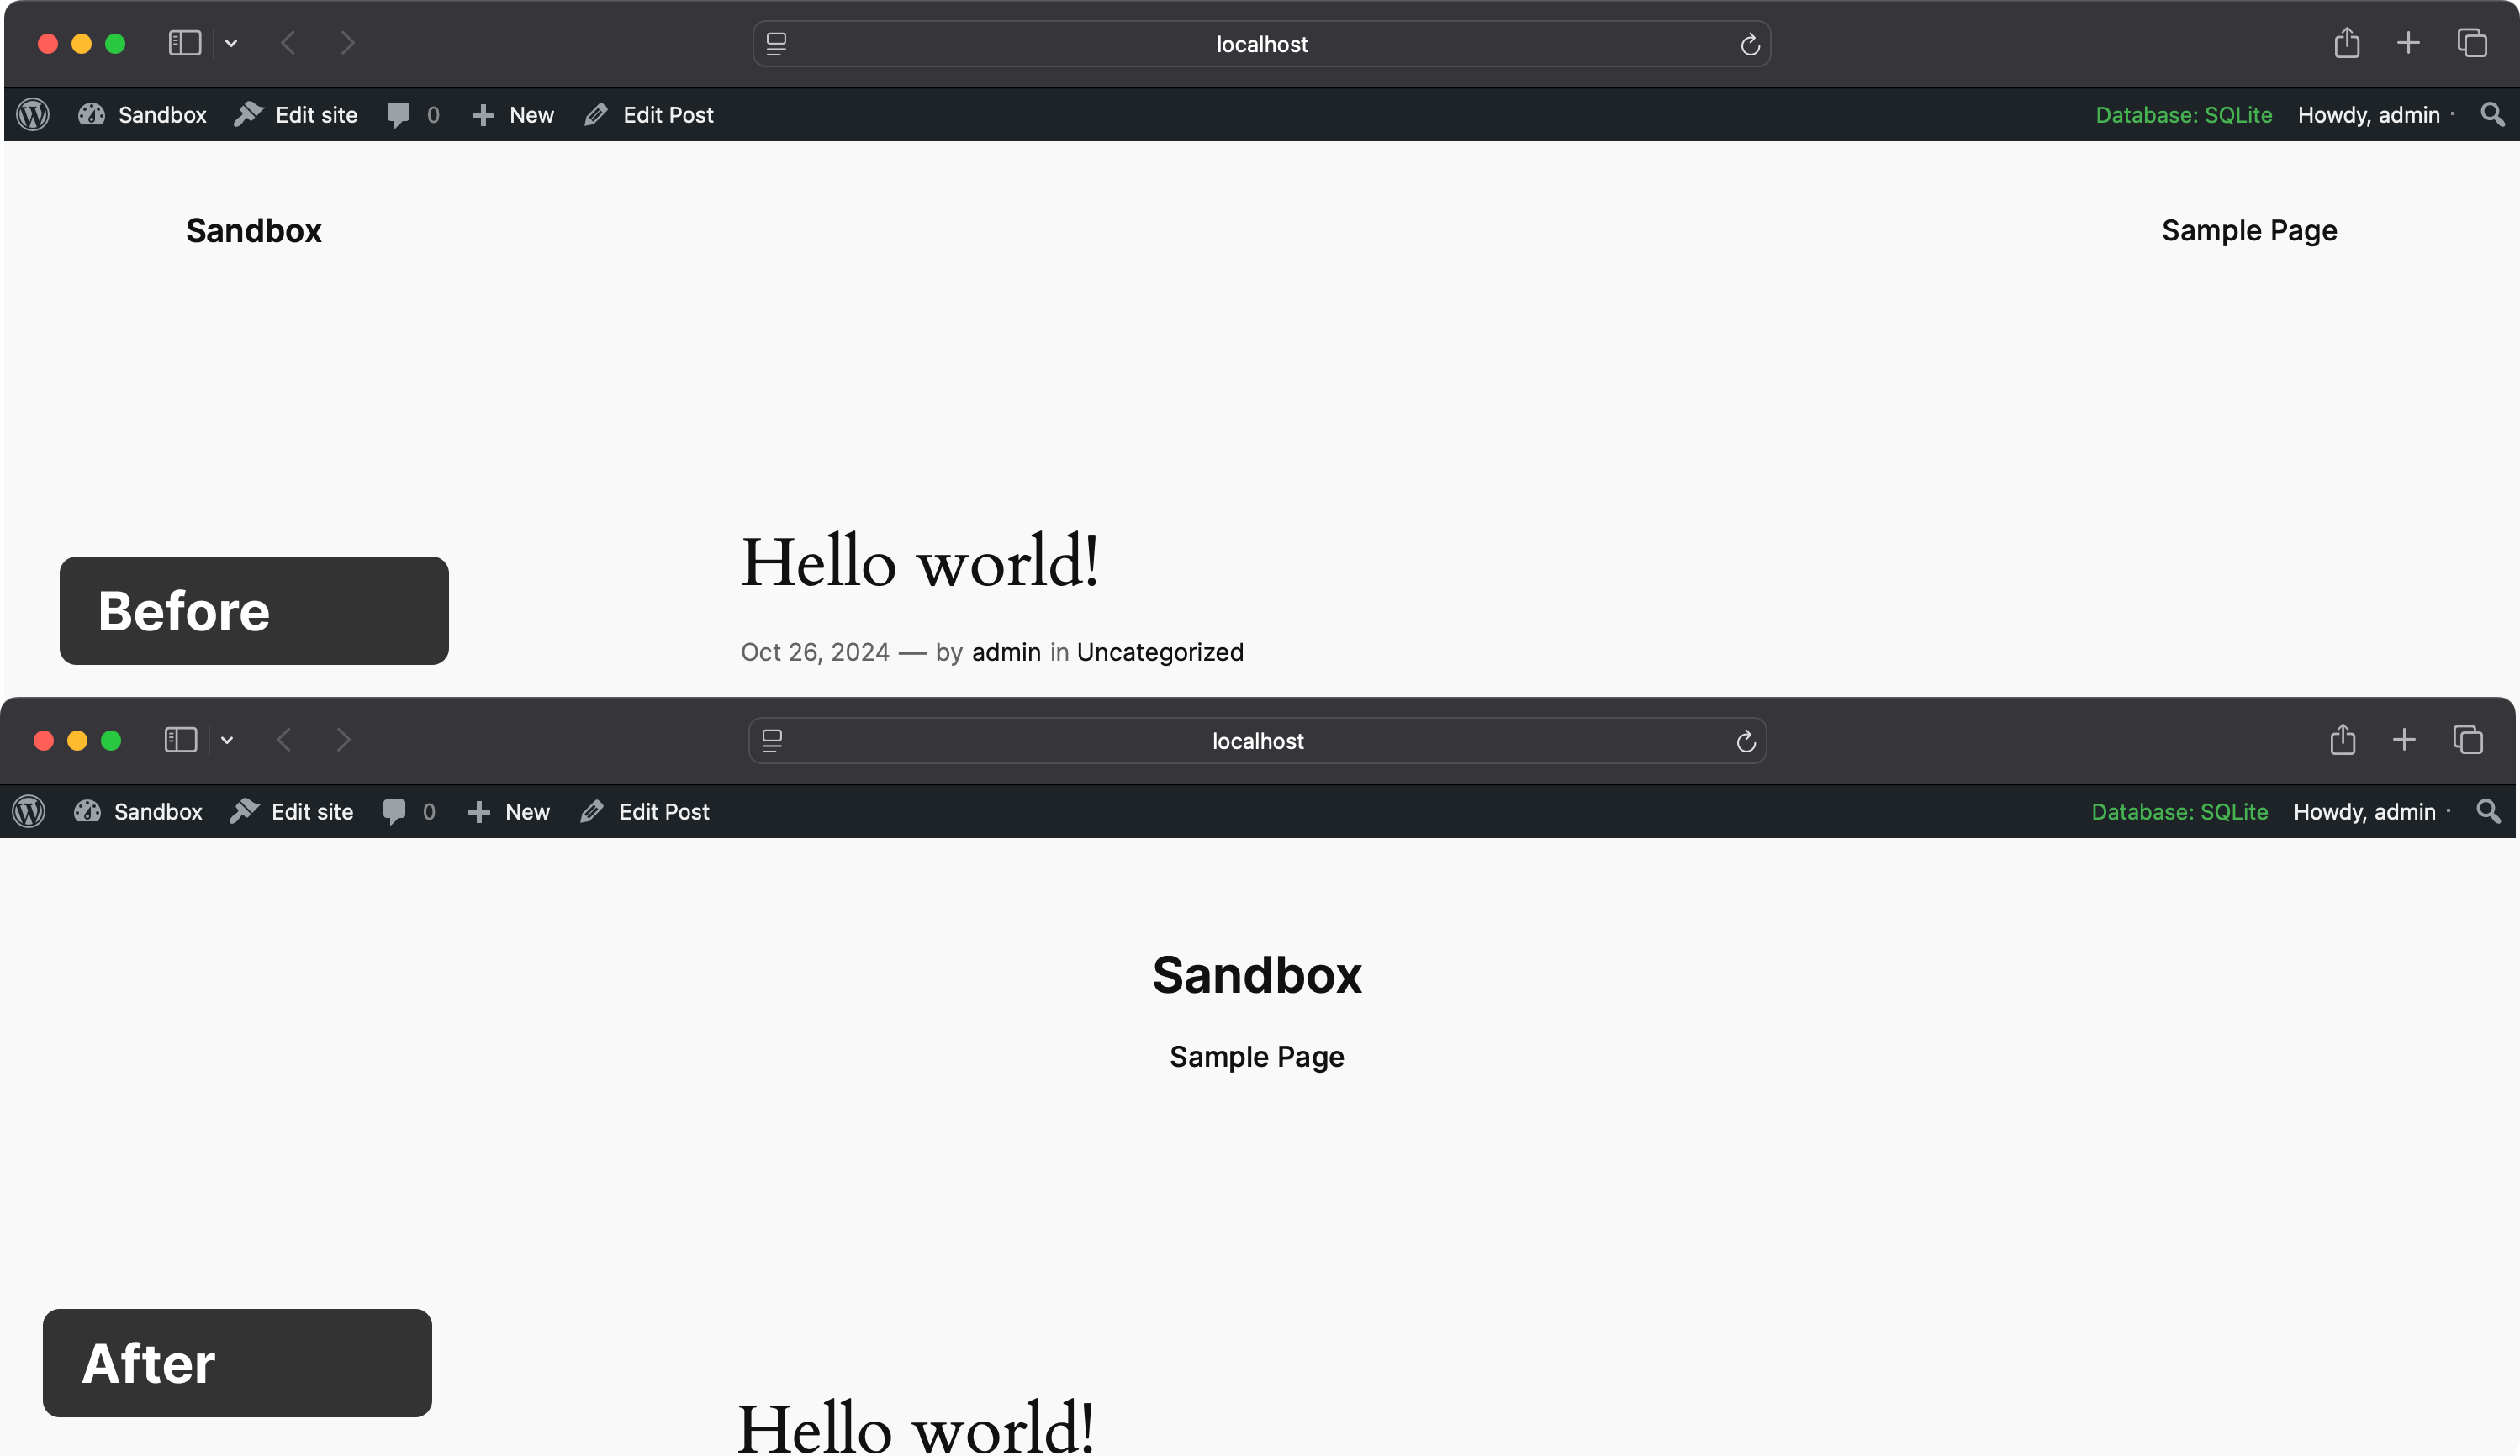Toggle sidebar in bottom Safari window
The height and width of the screenshot is (1456, 2520).
click(181, 740)
